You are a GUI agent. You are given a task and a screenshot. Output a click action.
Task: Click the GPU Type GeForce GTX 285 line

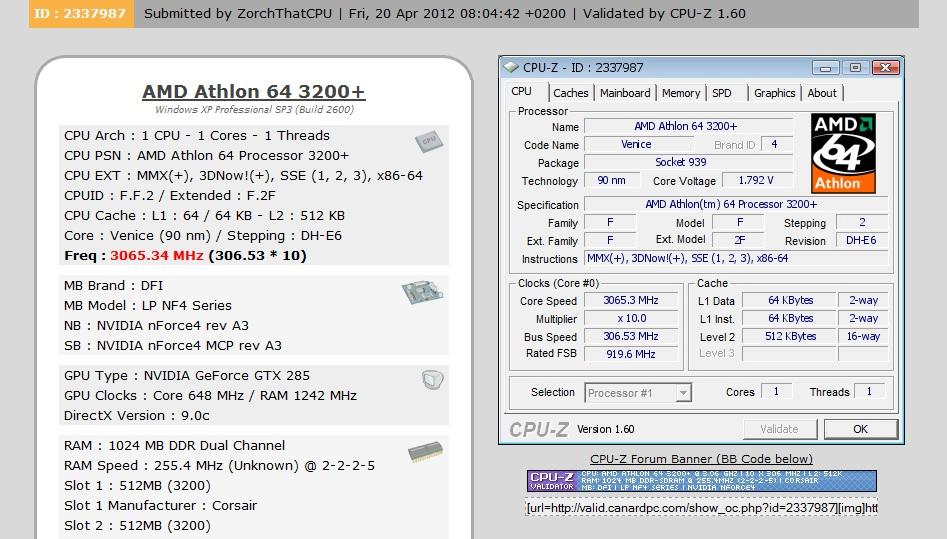pos(187,376)
